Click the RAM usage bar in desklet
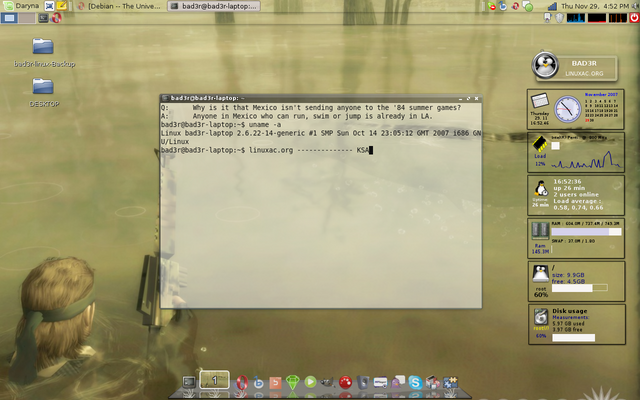This screenshot has height=400, width=640. pyautogui.click(x=586, y=232)
